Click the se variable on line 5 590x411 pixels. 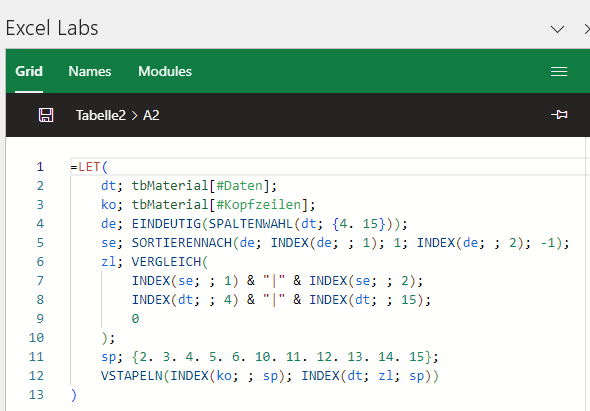pyautogui.click(x=108, y=243)
